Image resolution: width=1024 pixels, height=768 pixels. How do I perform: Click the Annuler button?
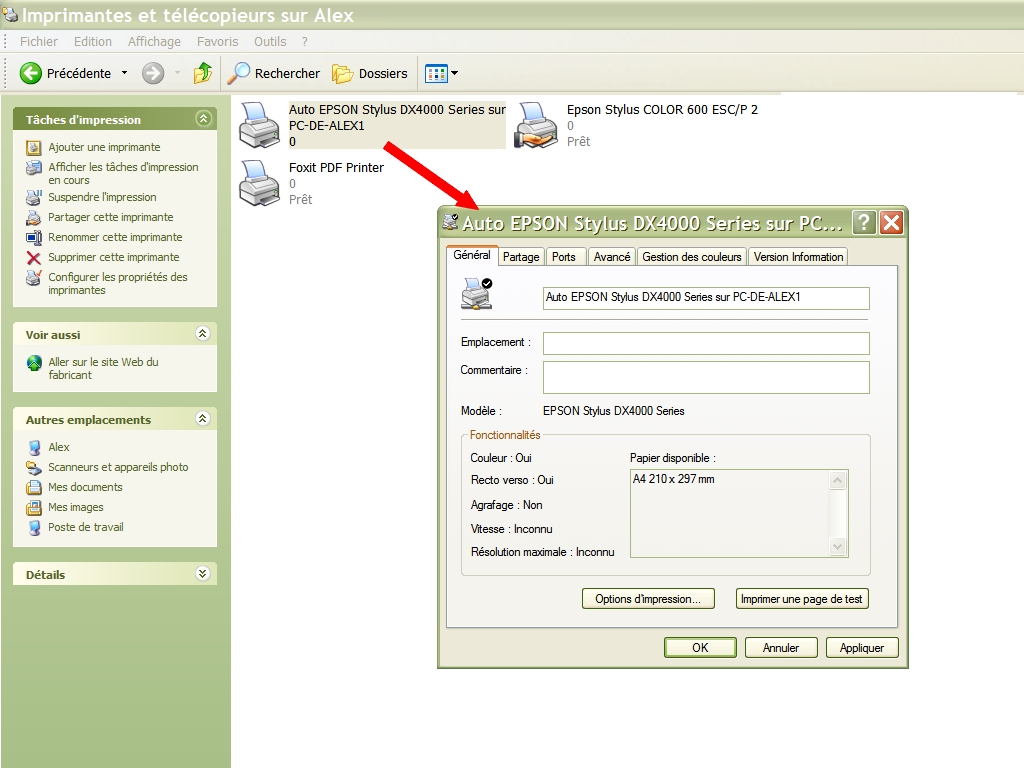pos(781,648)
